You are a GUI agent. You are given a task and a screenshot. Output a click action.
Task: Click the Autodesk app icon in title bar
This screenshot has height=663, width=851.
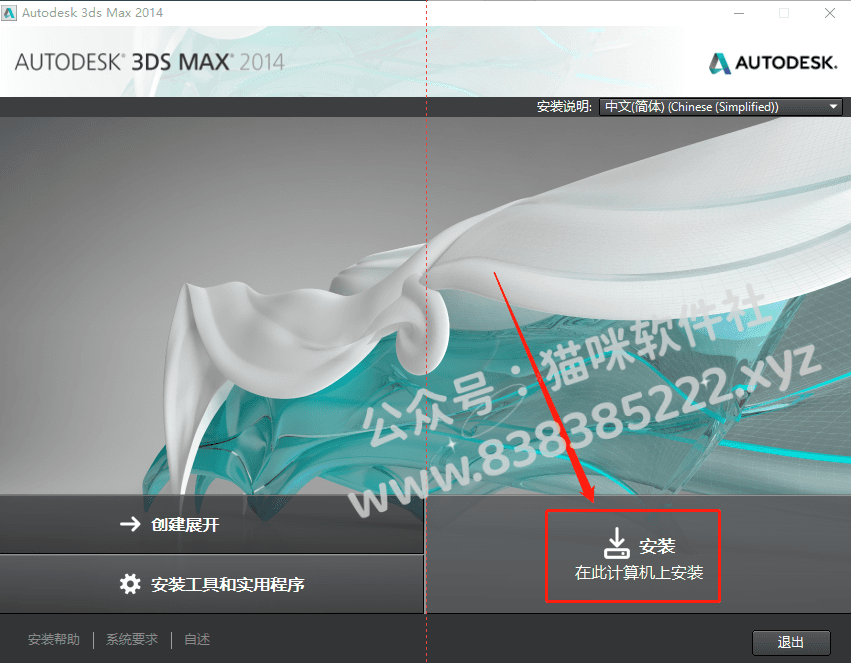coord(9,12)
